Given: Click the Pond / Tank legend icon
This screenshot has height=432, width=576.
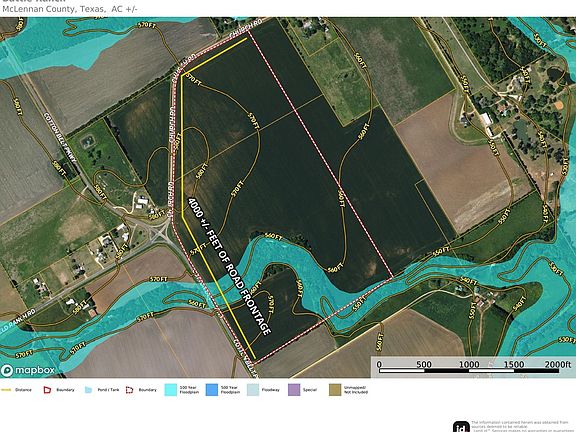Looking at the screenshot, I should [x=89, y=390].
